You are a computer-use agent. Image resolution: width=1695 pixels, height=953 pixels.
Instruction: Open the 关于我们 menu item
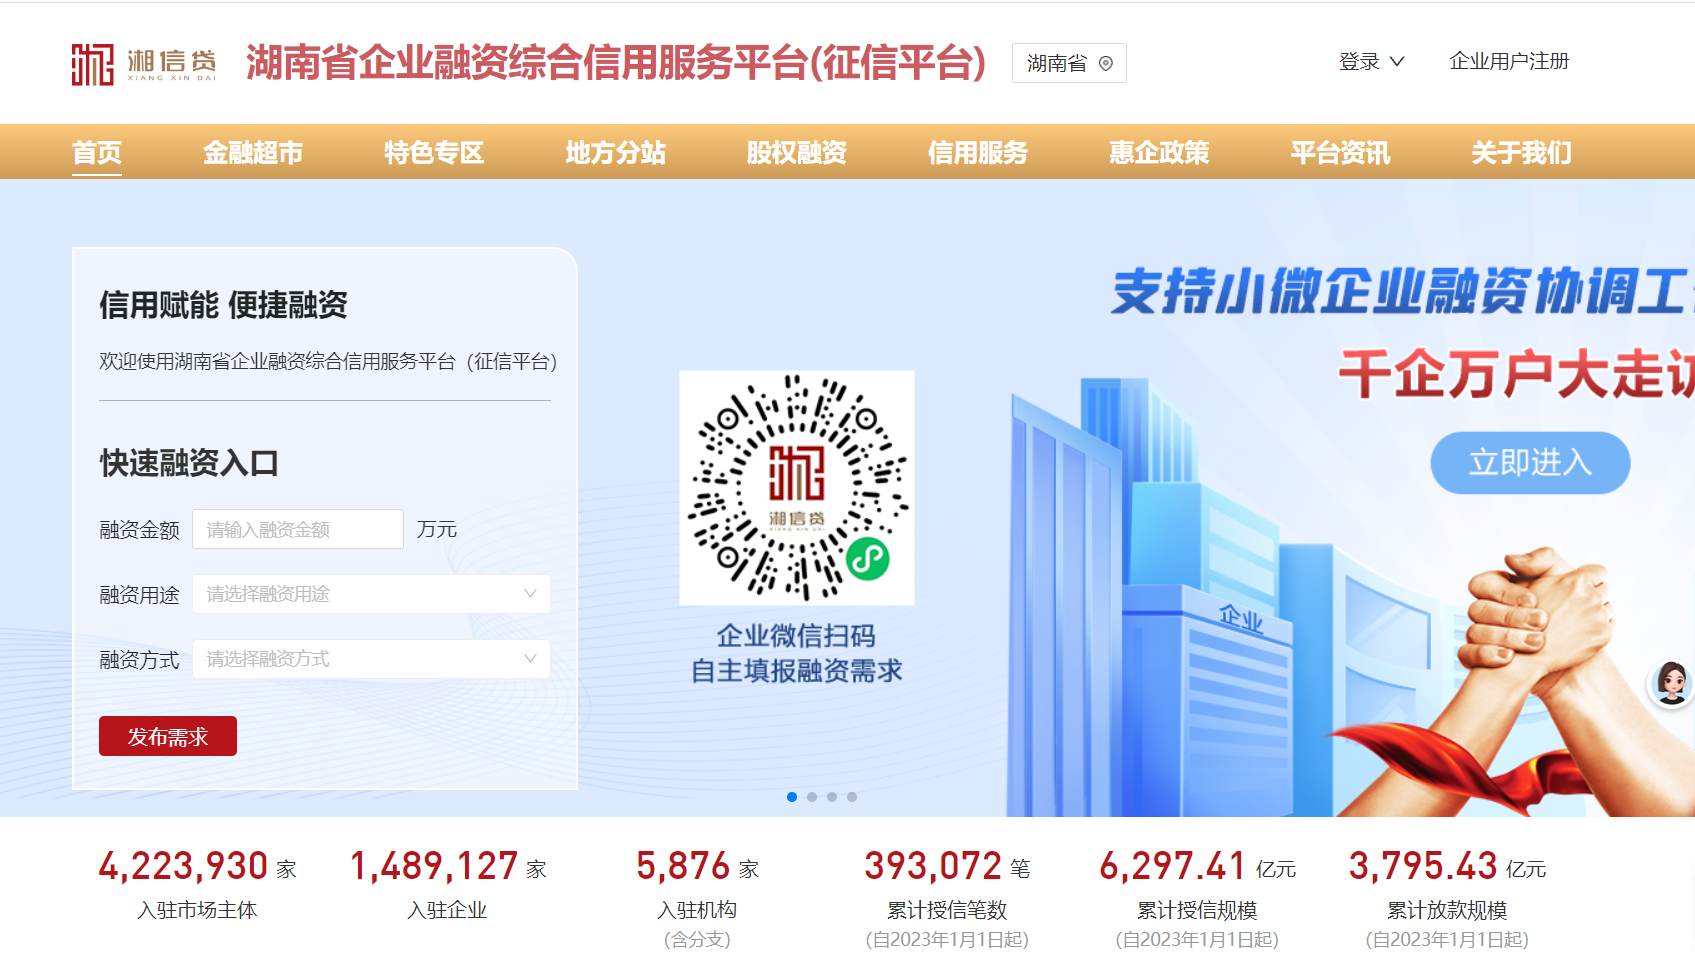point(1521,153)
